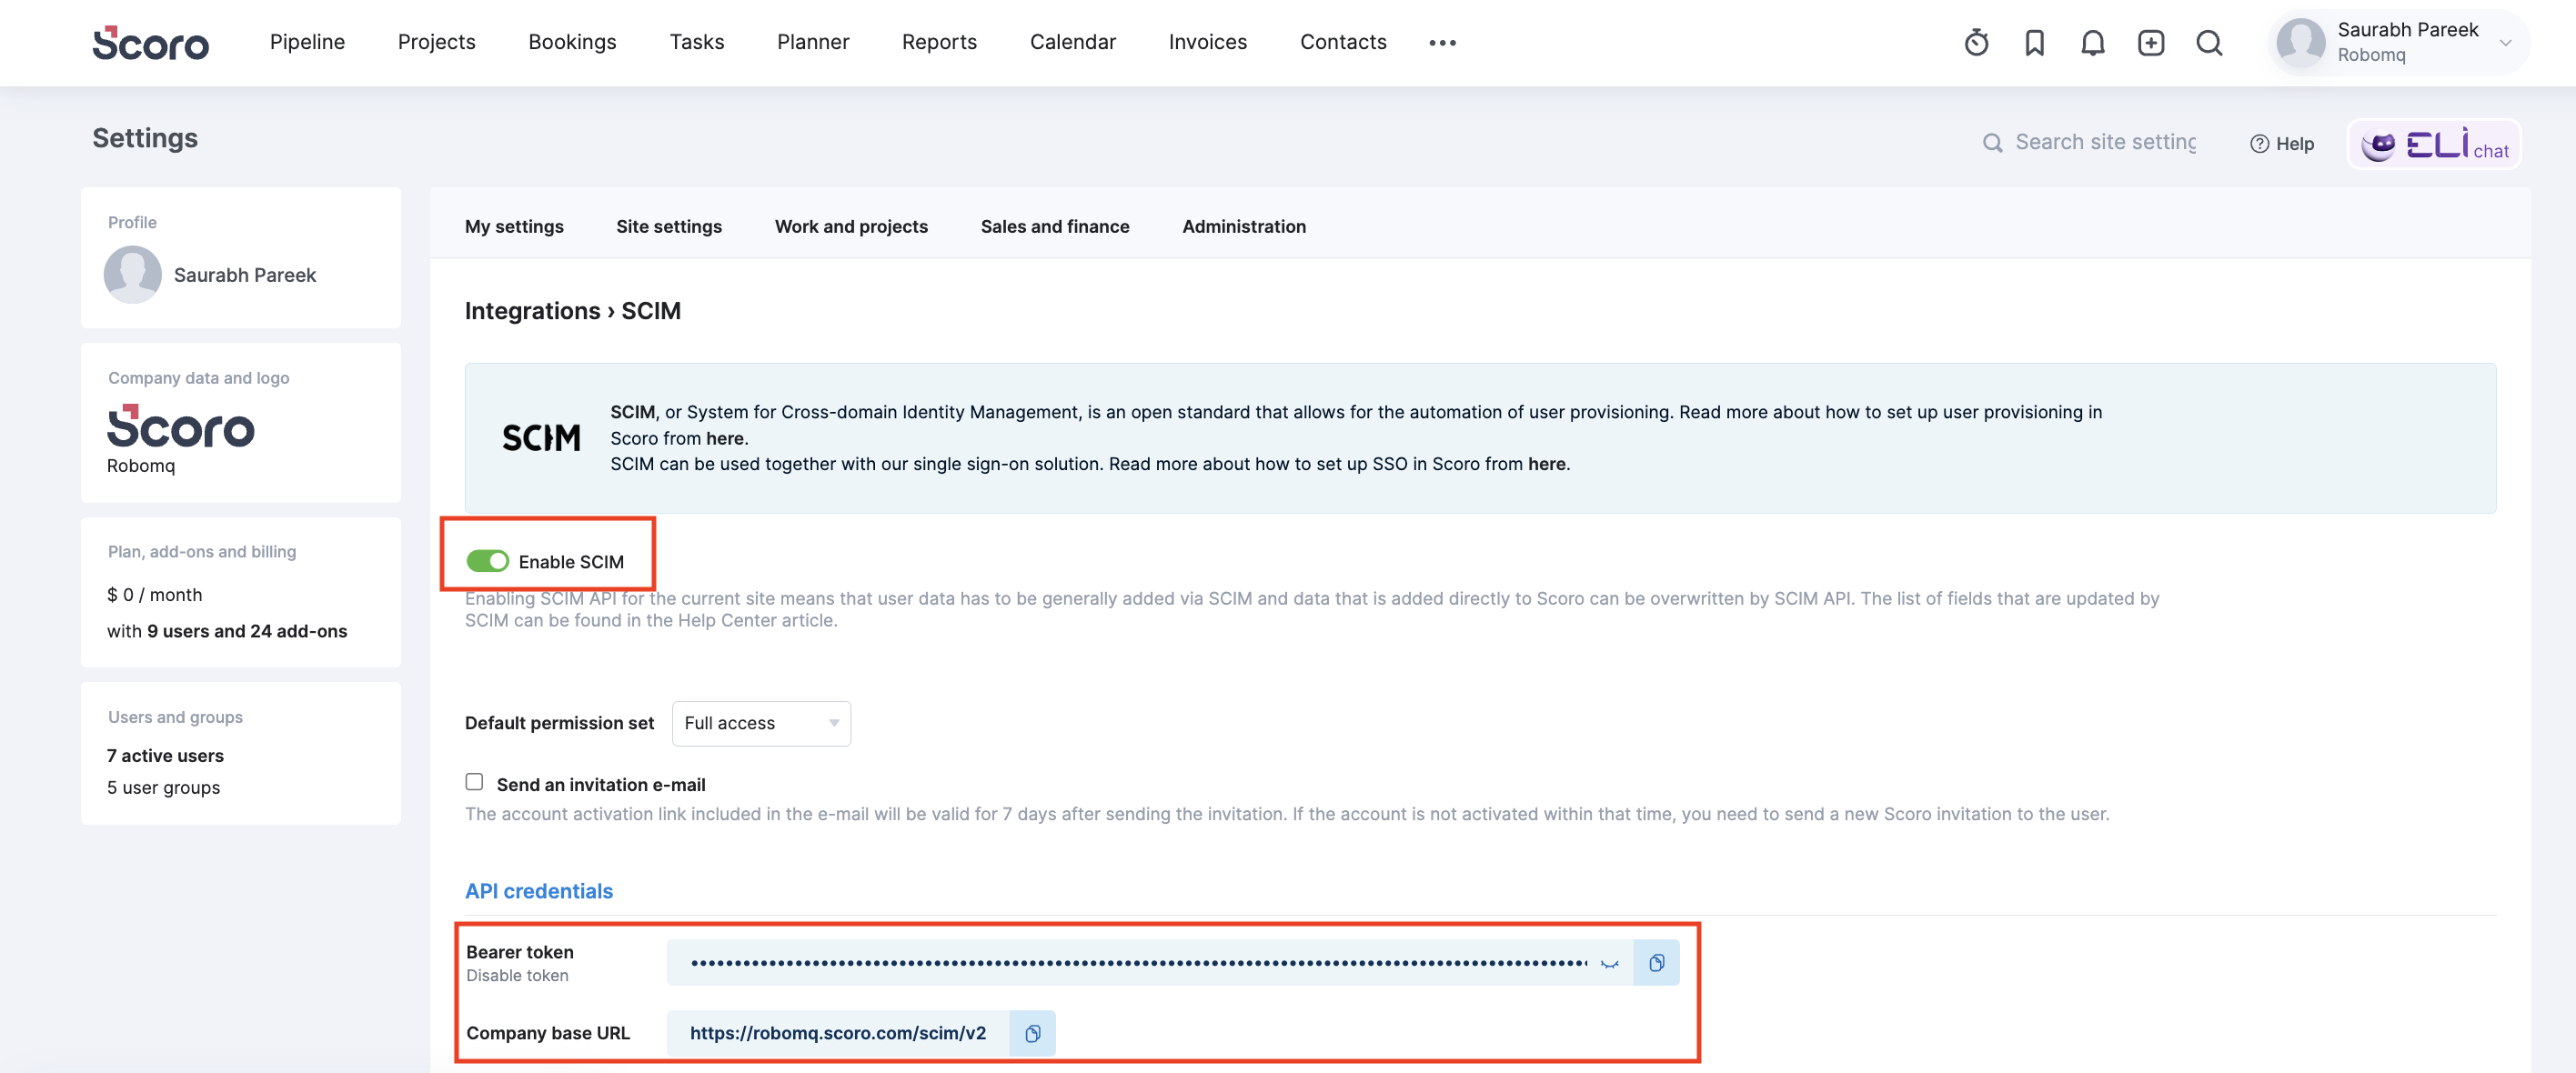Image resolution: width=2576 pixels, height=1073 pixels.
Task: Switch to Administration tab
Action: (1243, 226)
